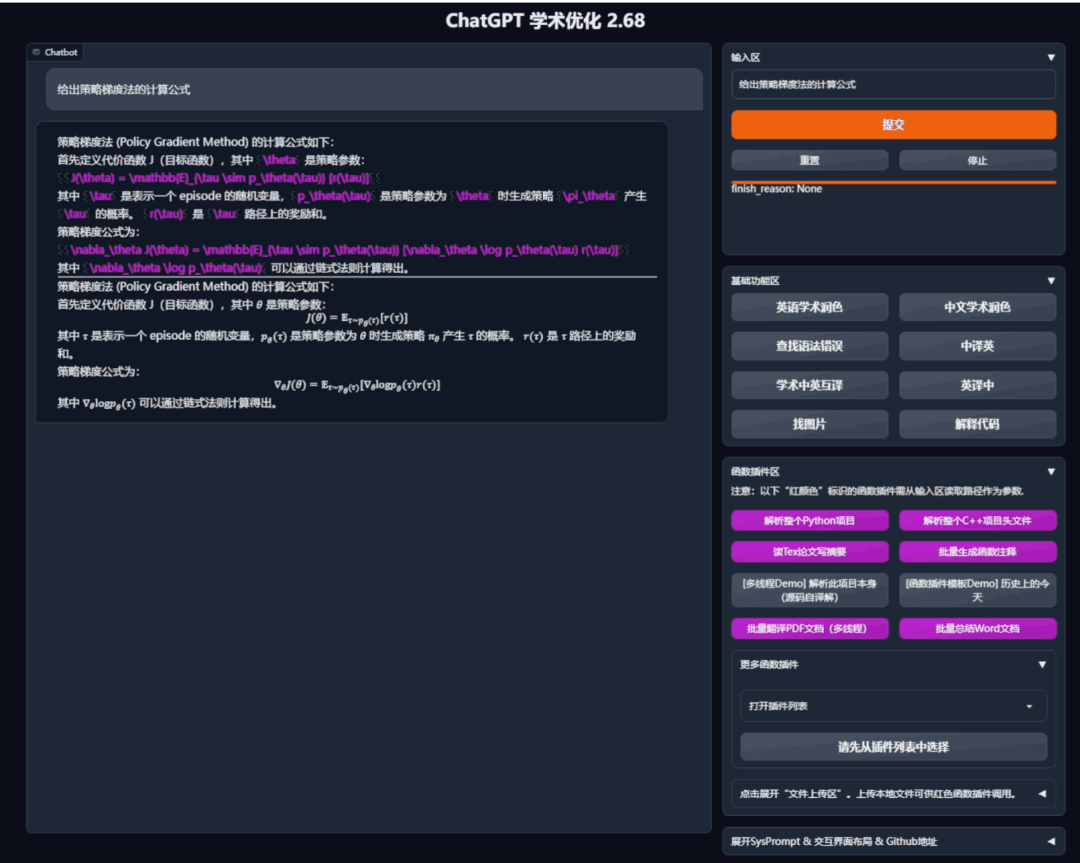Collapse the 函数插件区 panel arrow

(1051, 472)
